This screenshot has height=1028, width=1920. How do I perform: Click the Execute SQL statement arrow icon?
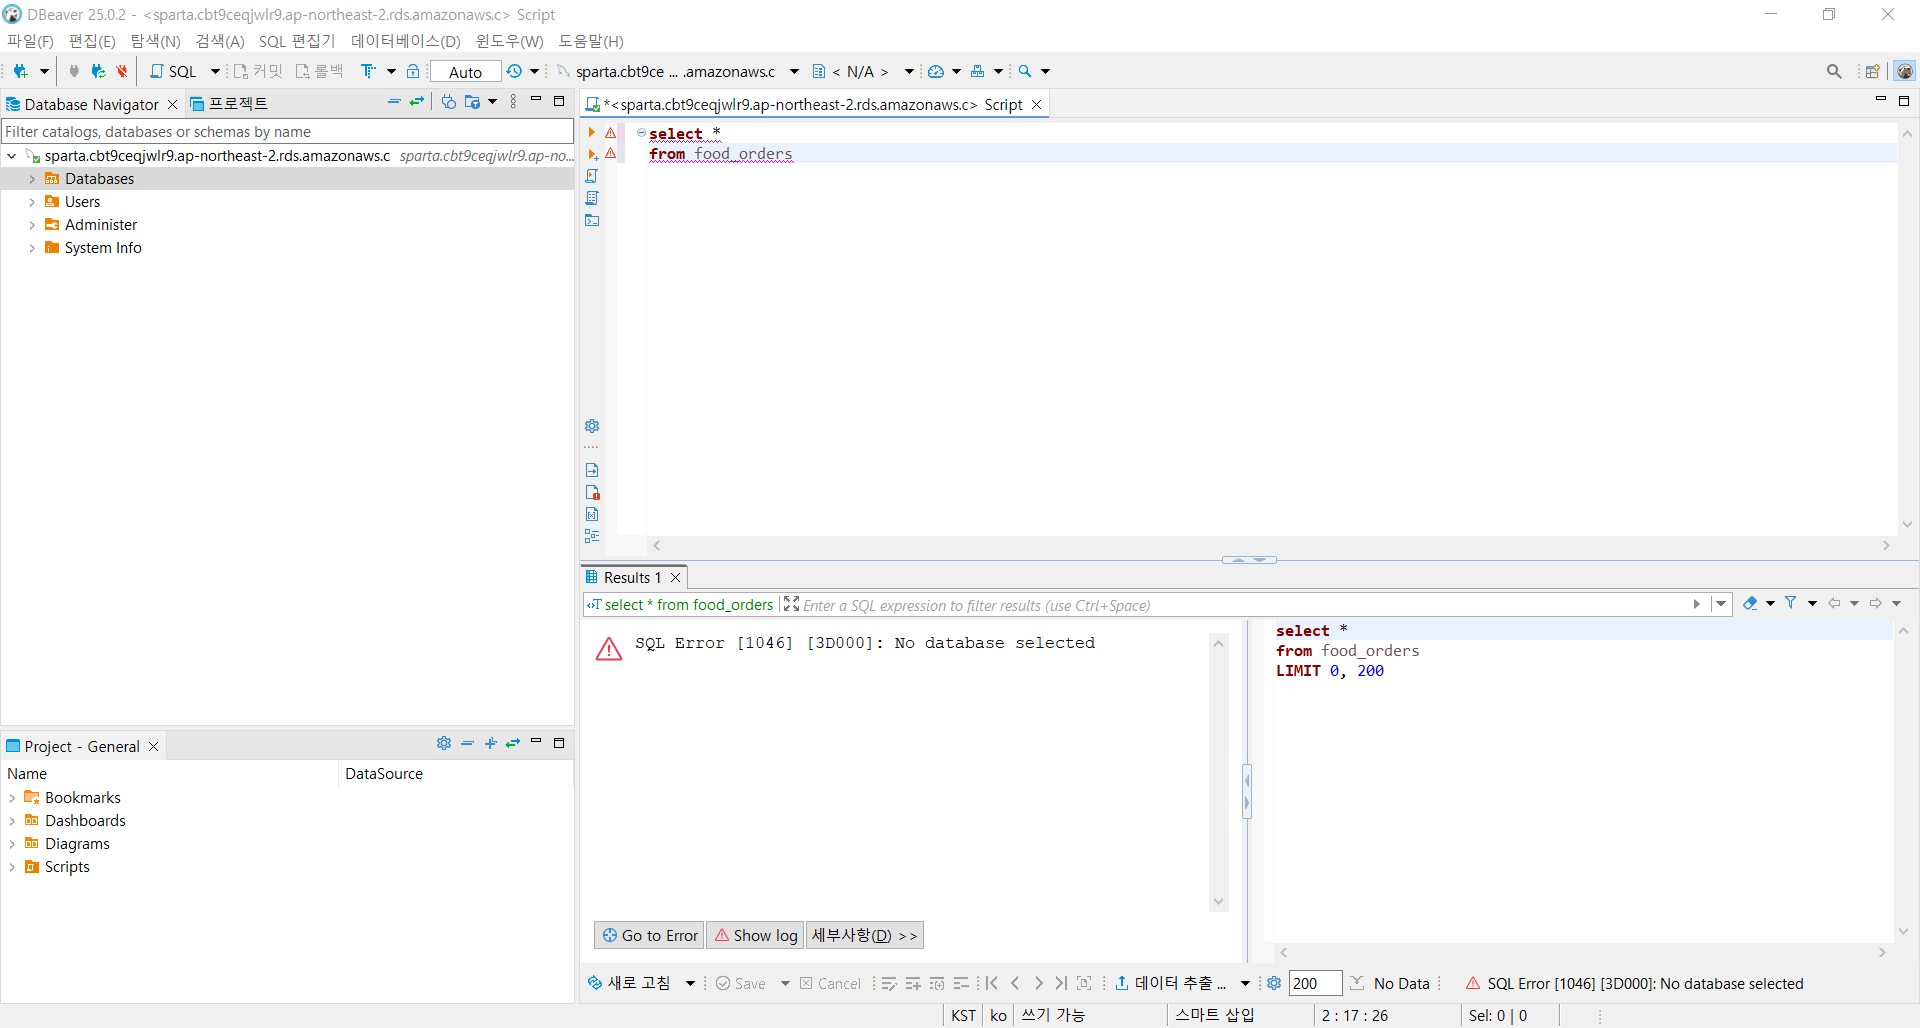[592, 132]
